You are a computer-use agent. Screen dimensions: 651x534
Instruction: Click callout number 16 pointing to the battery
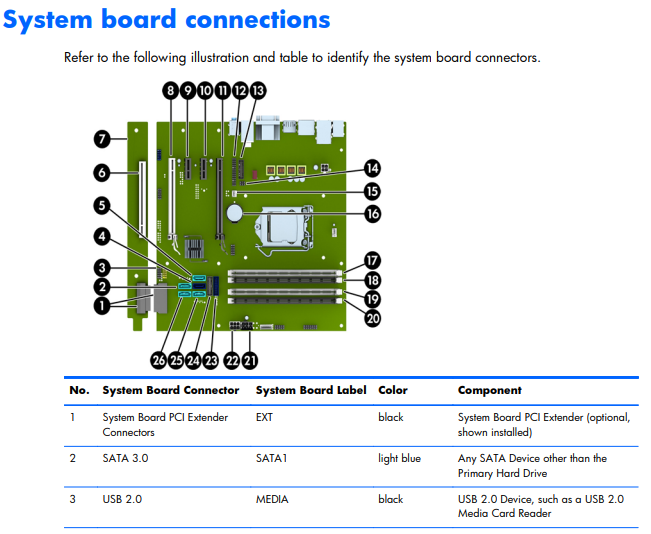[x=372, y=214]
